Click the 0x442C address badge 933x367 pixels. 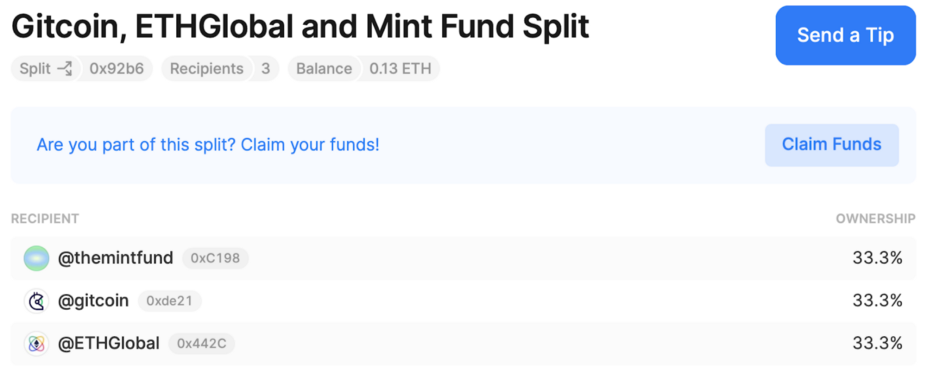pos(201,344)
